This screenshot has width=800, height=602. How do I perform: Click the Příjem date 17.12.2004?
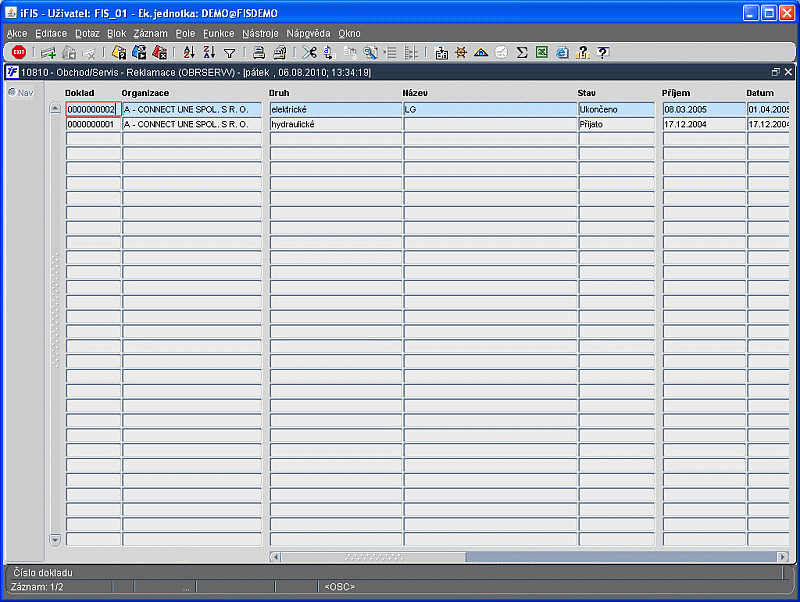[704, 124]
